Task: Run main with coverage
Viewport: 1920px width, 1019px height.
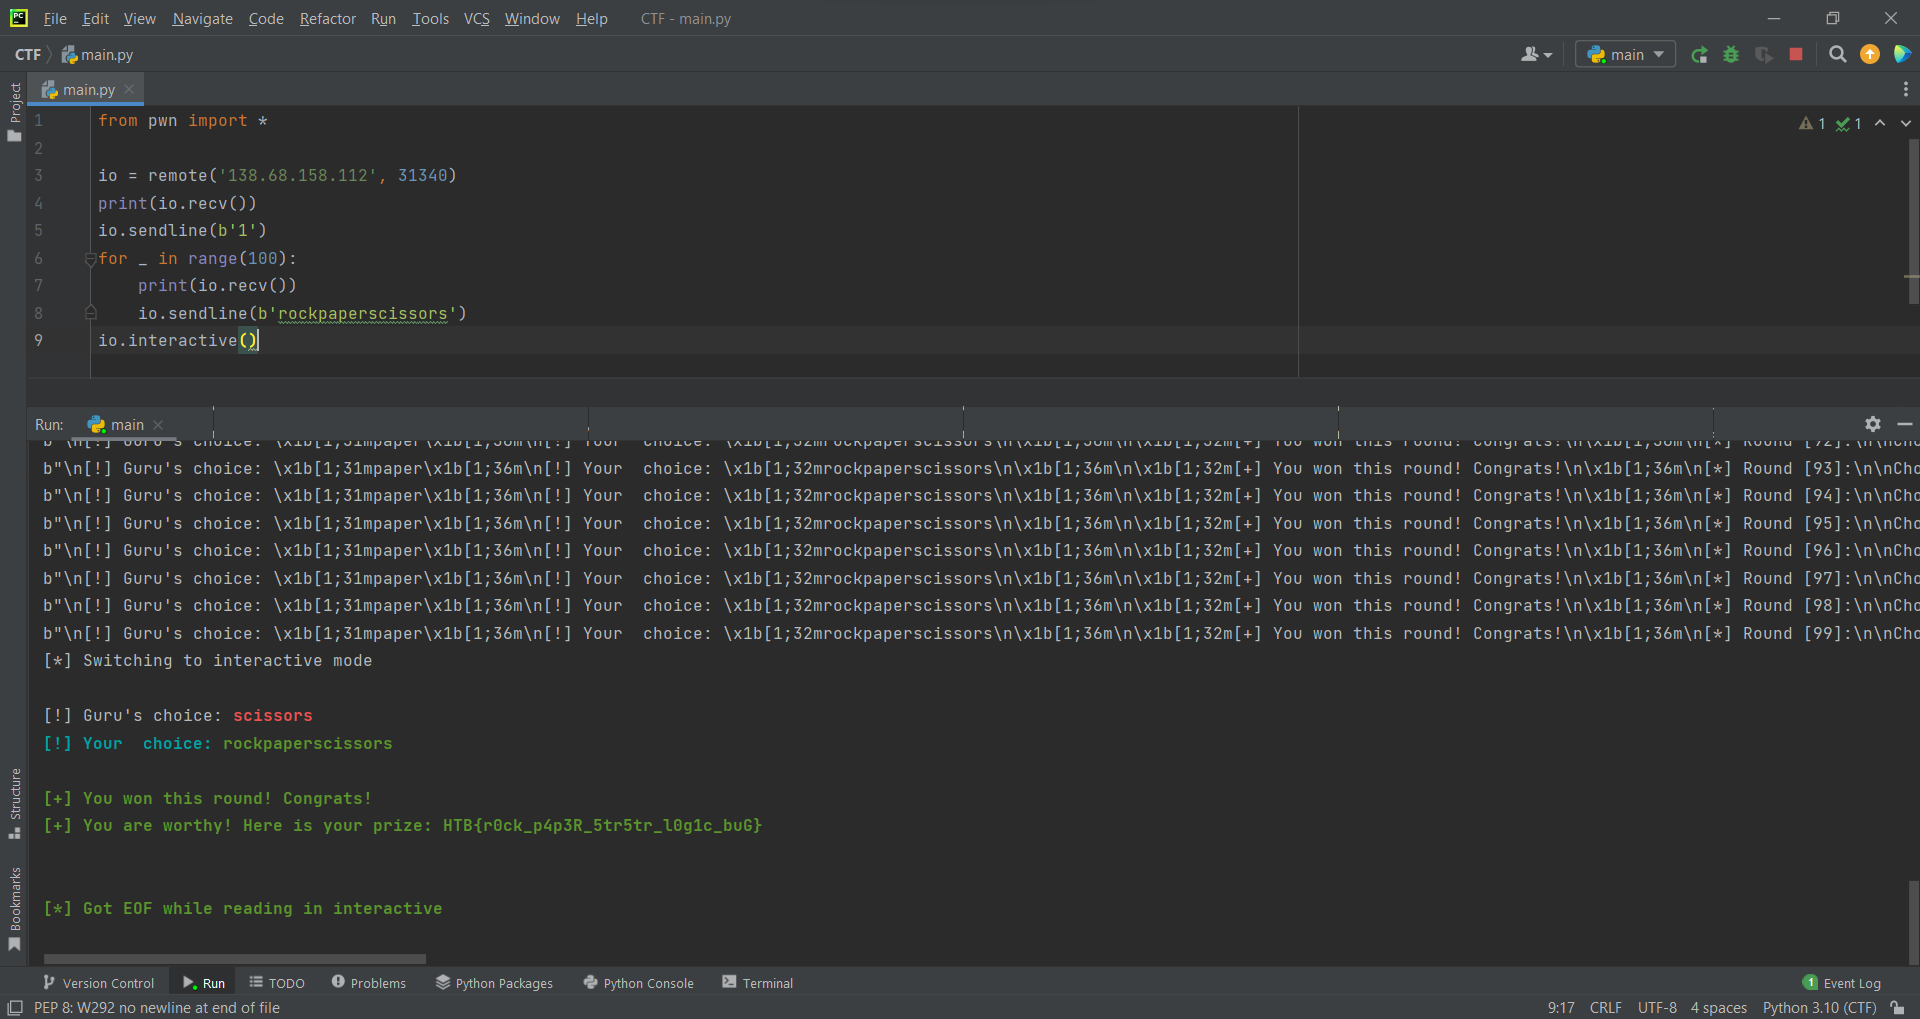Action: (x=1763, y=54)
